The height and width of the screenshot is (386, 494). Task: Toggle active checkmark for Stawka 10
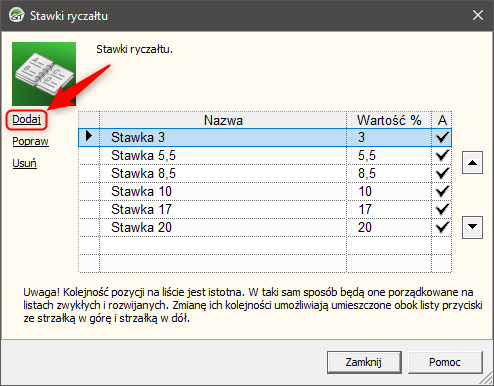point(442,191)
